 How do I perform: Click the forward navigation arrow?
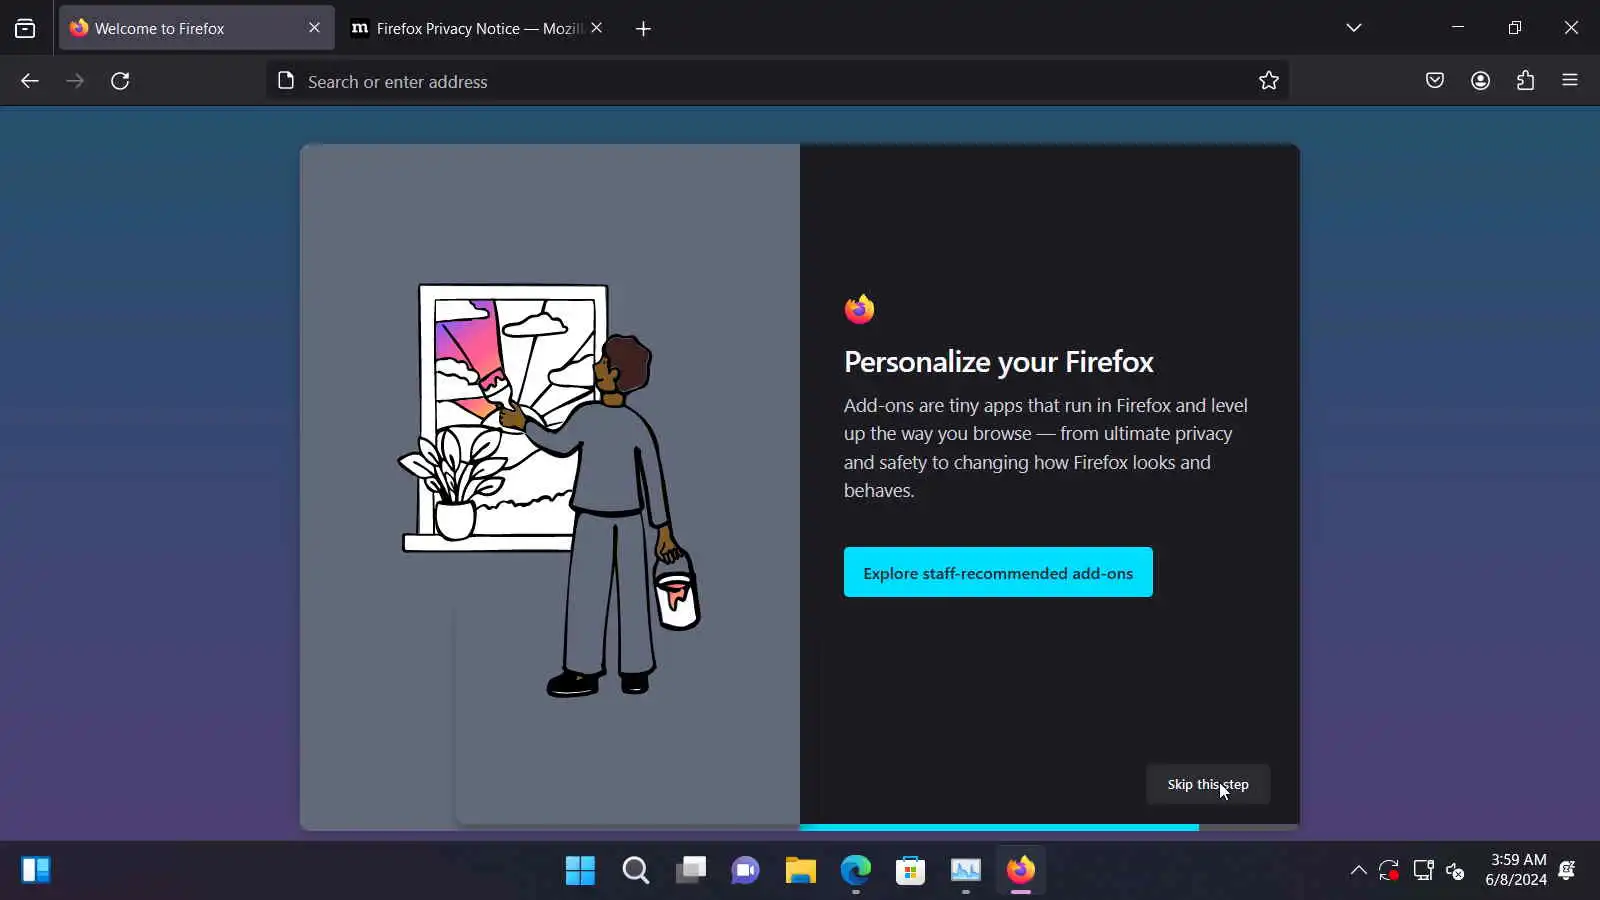click(75, 81)
